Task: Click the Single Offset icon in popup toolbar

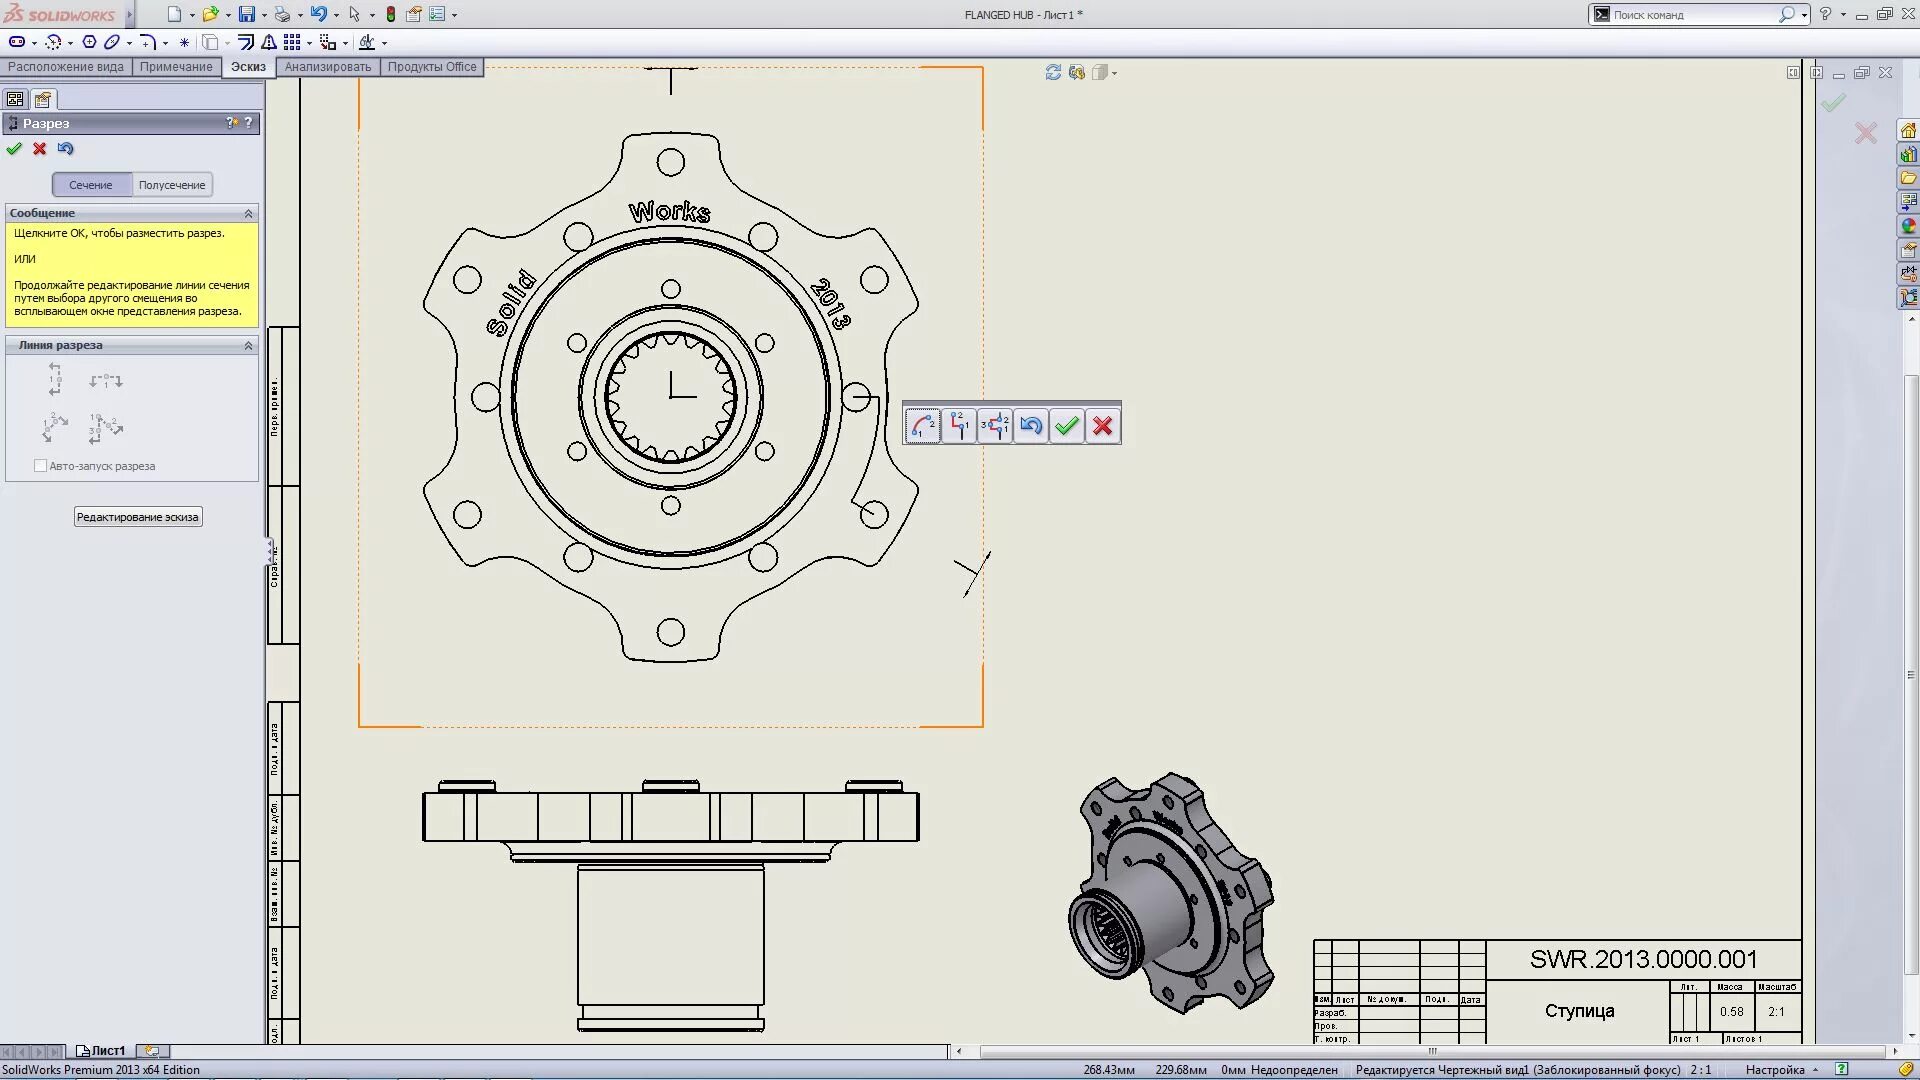Action: pyautogui.click(x=959, y=426)
